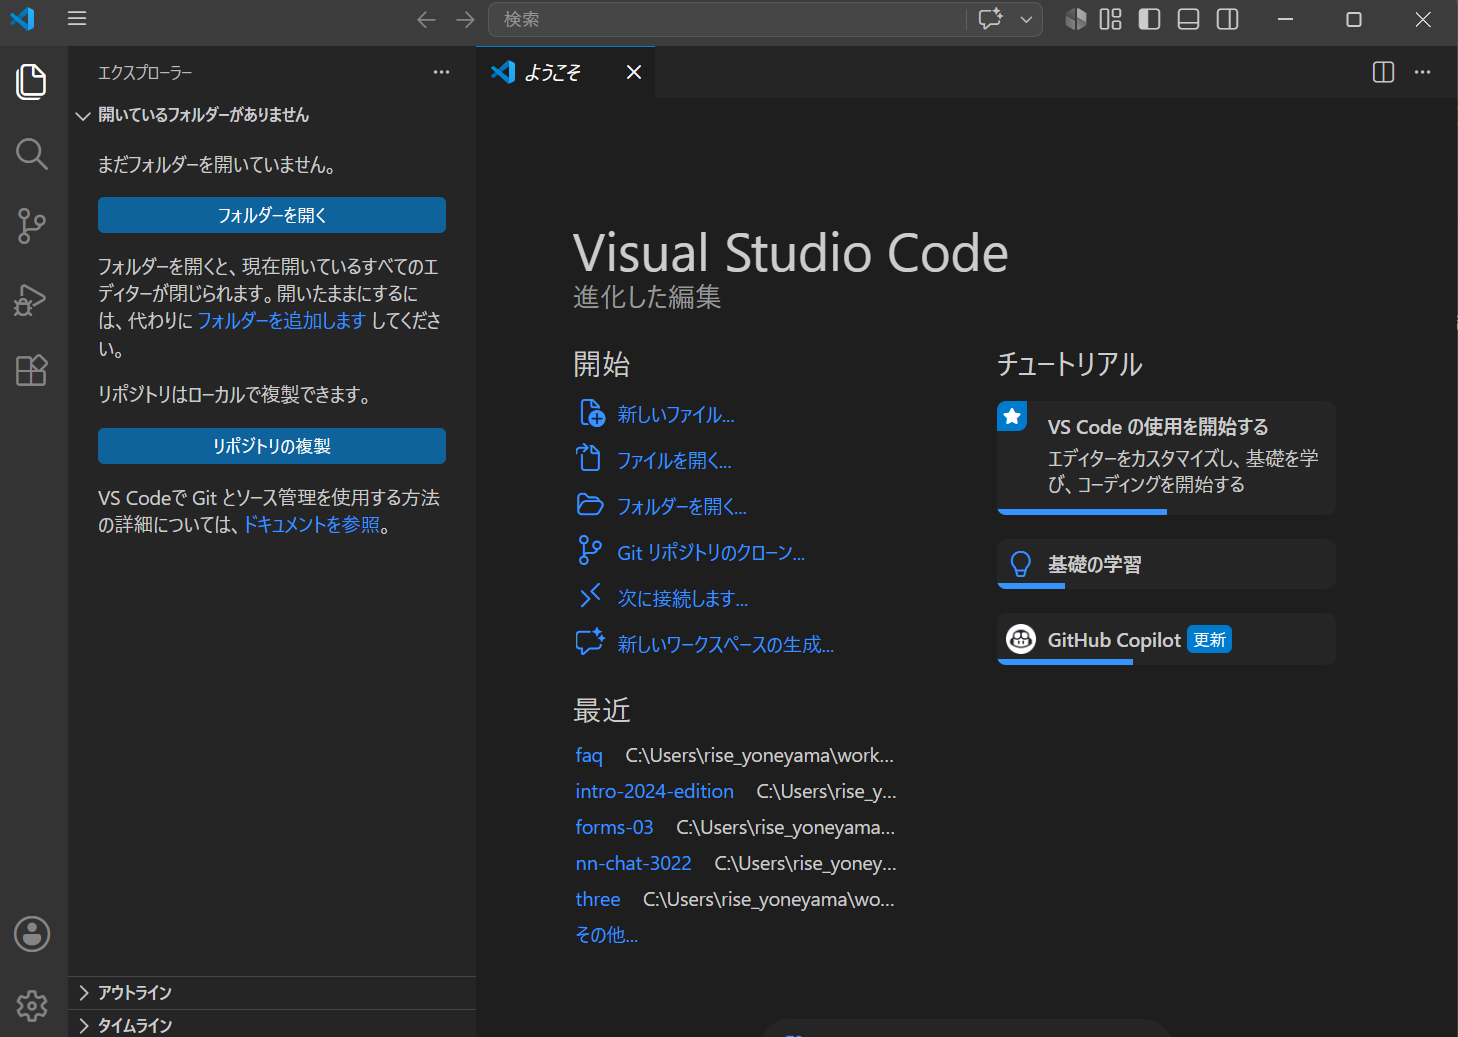Viewport: 1458px width, 1037px height.
Task: Click the ファイルを開く... link
Action: (674, 461)
